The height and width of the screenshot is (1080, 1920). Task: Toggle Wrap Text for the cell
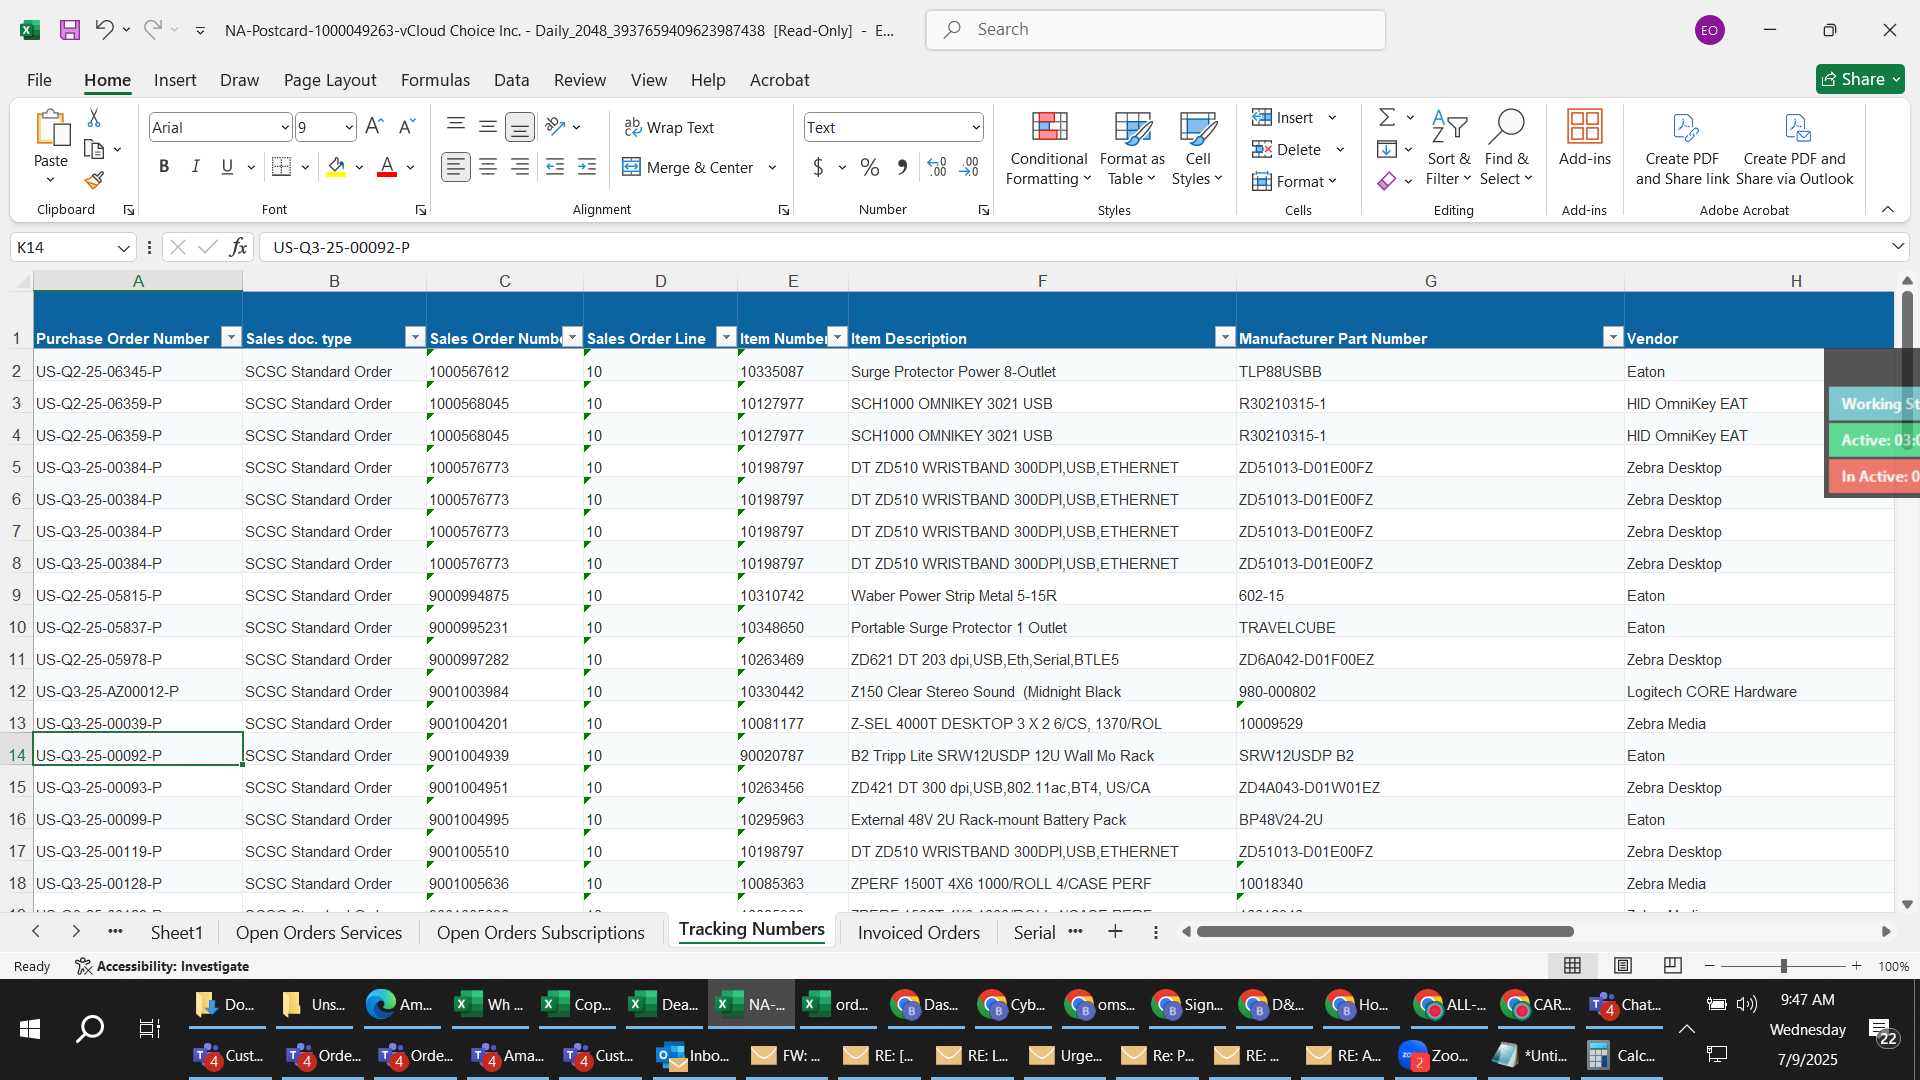(668, 127)
